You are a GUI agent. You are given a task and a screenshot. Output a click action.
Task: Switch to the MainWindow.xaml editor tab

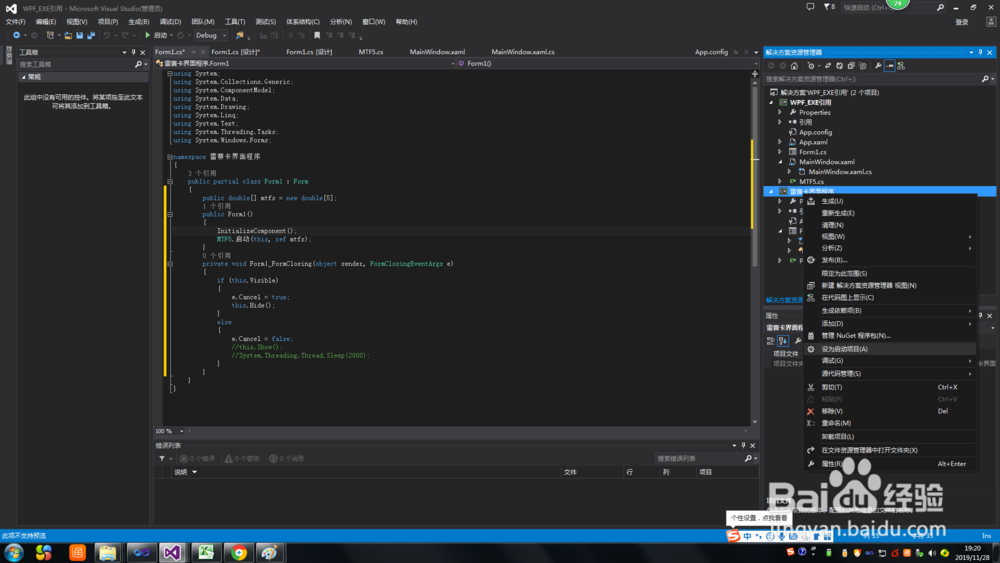437,52
